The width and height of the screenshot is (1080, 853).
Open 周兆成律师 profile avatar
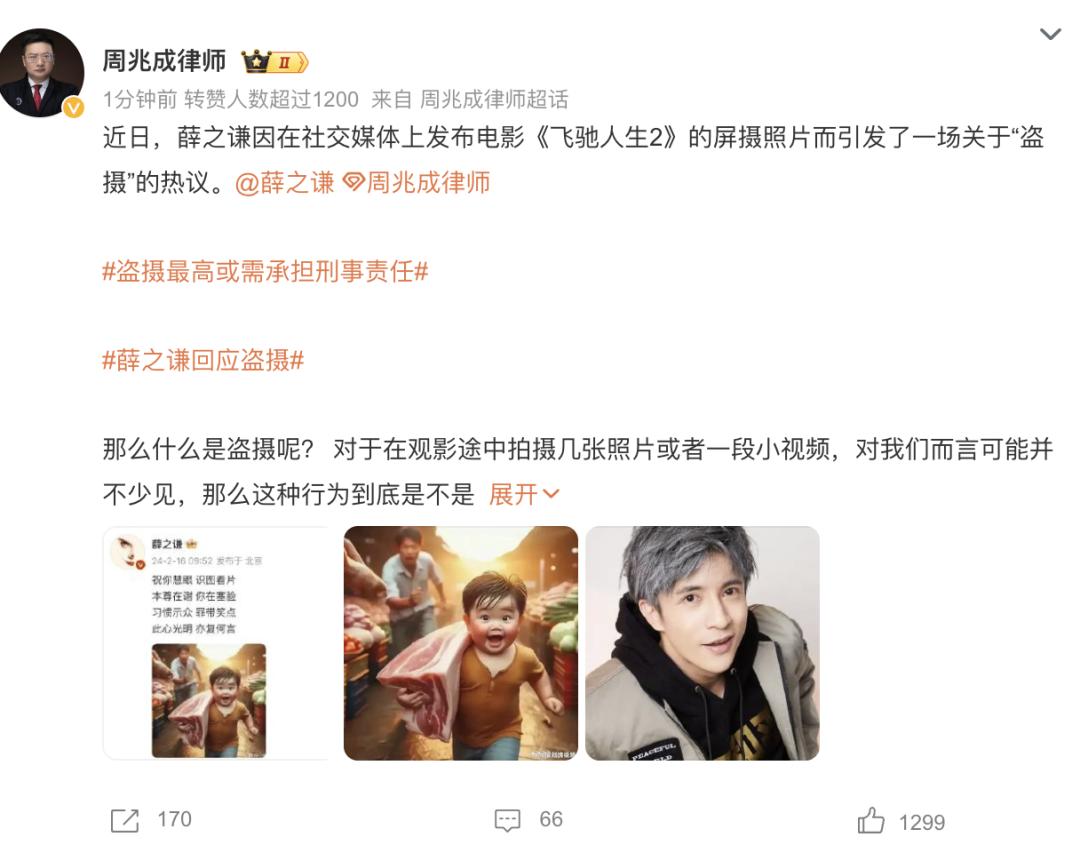tap(41, 72)
